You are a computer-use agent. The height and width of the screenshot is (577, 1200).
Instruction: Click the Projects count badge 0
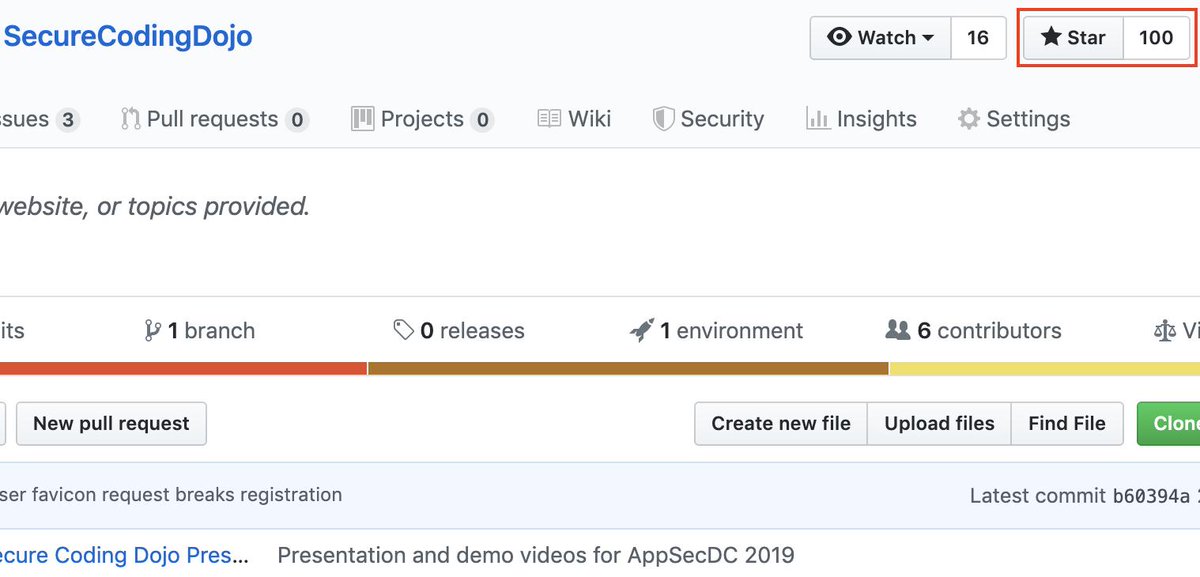click(482, 120)
